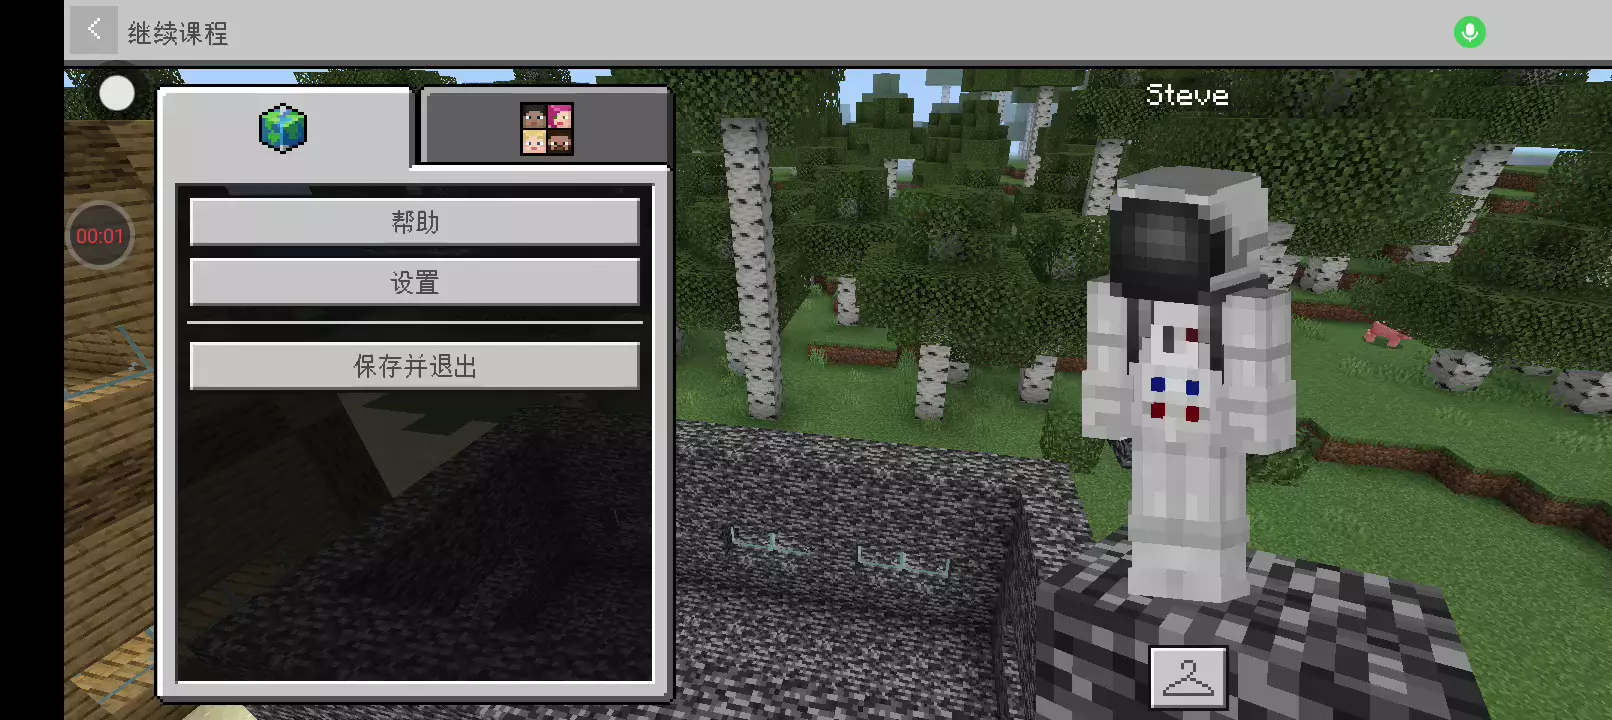The image size is (1612, 720).
Task: Open 设置 settings
Action: 415,283
